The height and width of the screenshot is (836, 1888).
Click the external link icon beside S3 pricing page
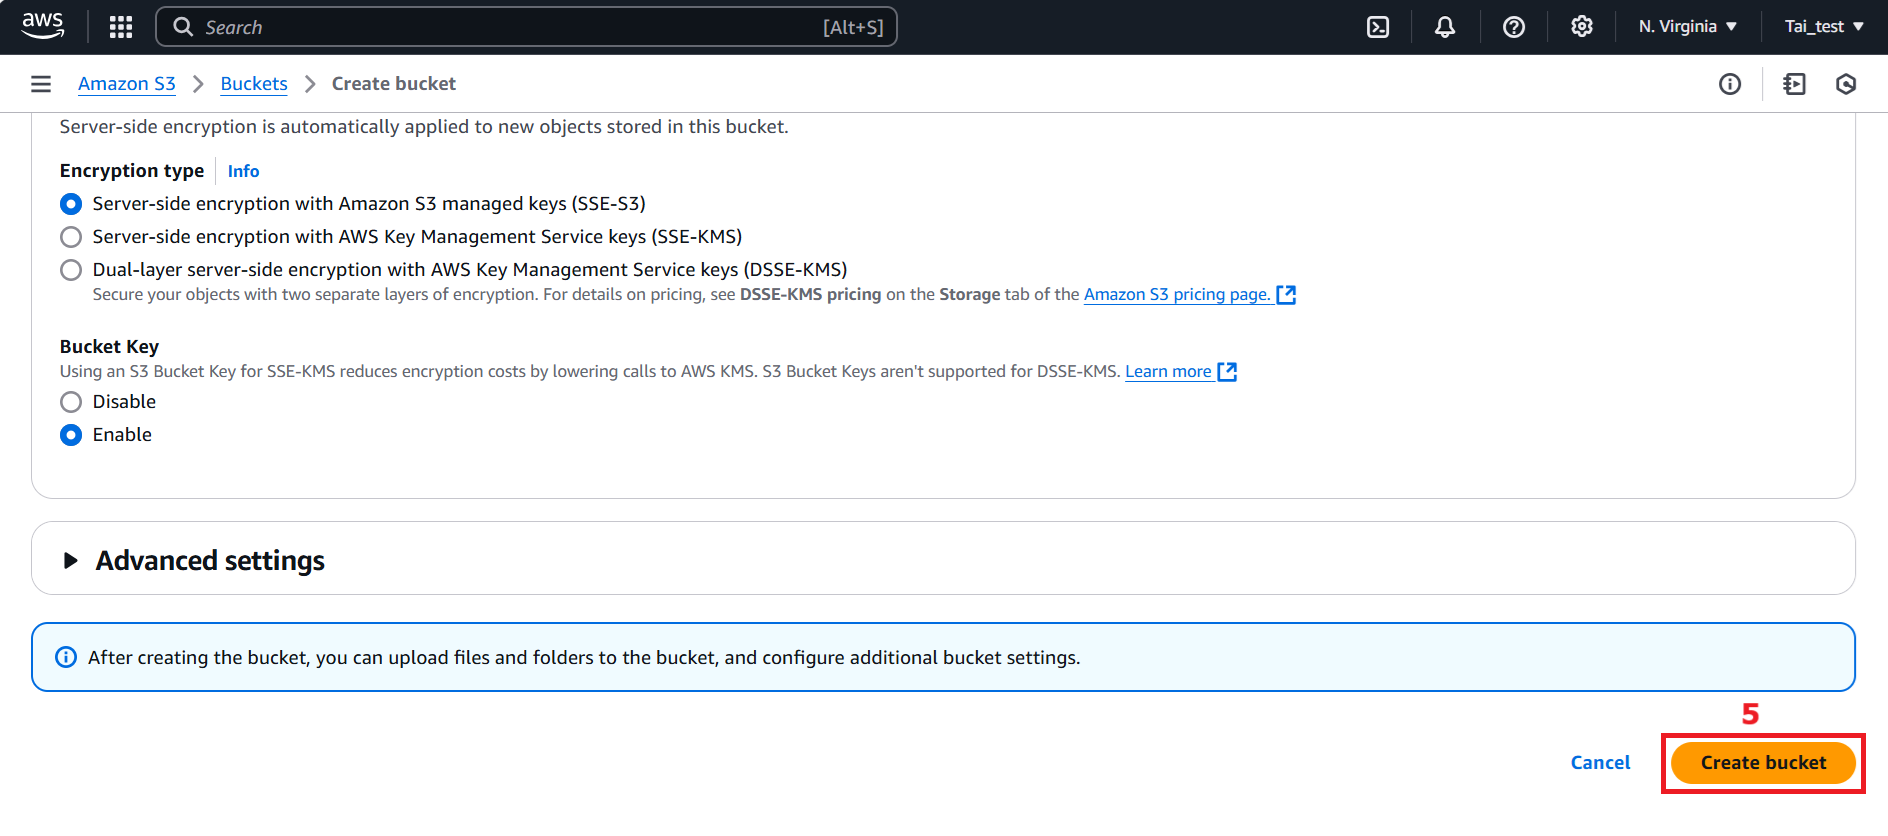point(1286,295)
